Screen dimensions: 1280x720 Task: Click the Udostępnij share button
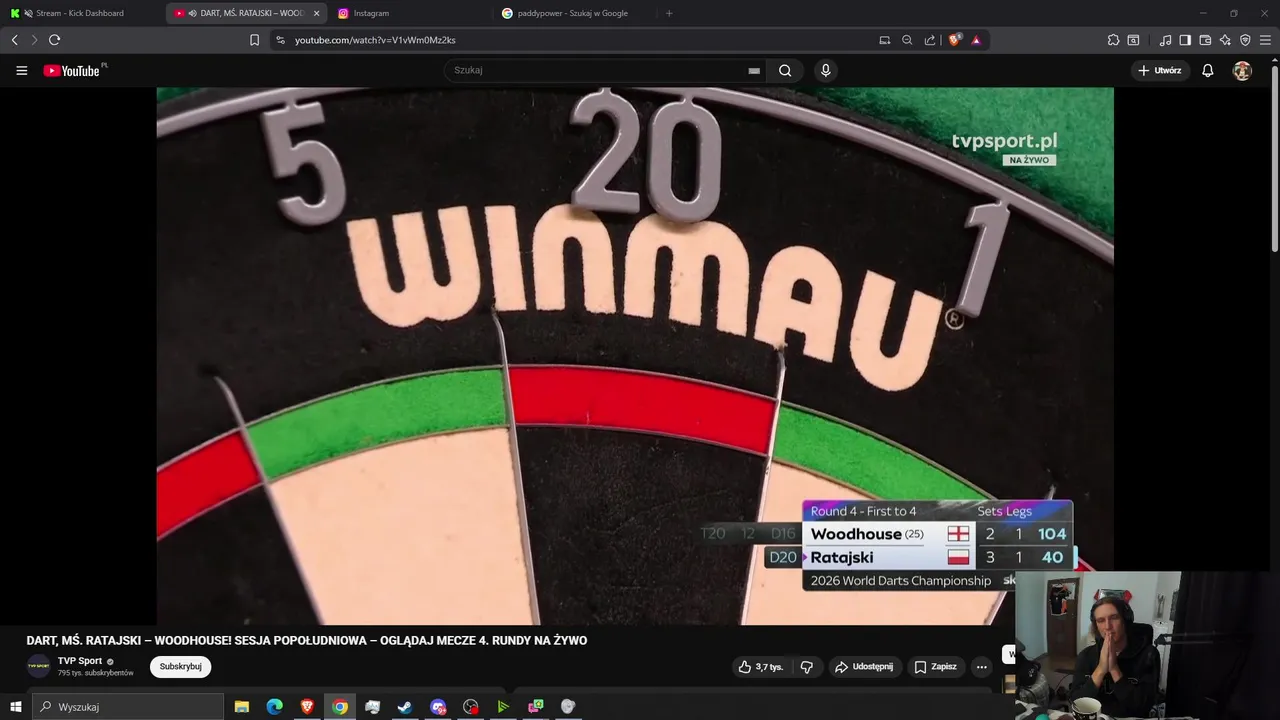(864, 667)
